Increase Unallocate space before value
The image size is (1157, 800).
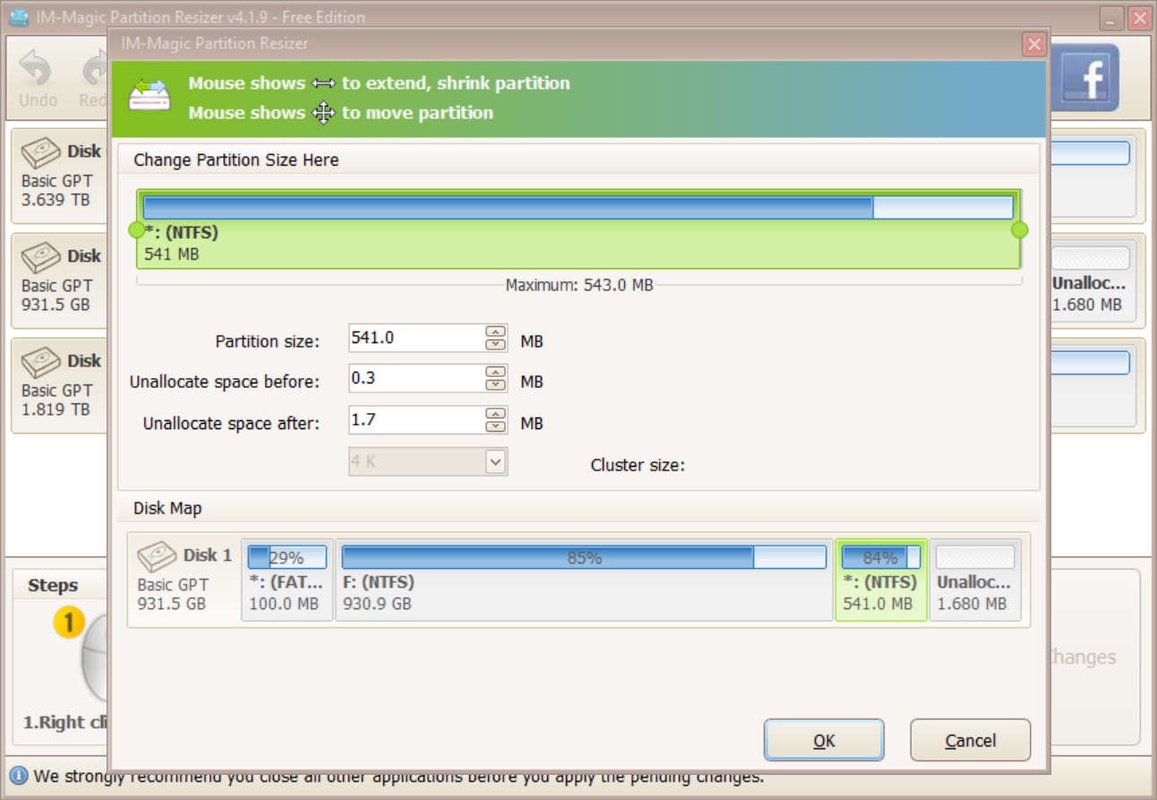(x=496, y=372)
